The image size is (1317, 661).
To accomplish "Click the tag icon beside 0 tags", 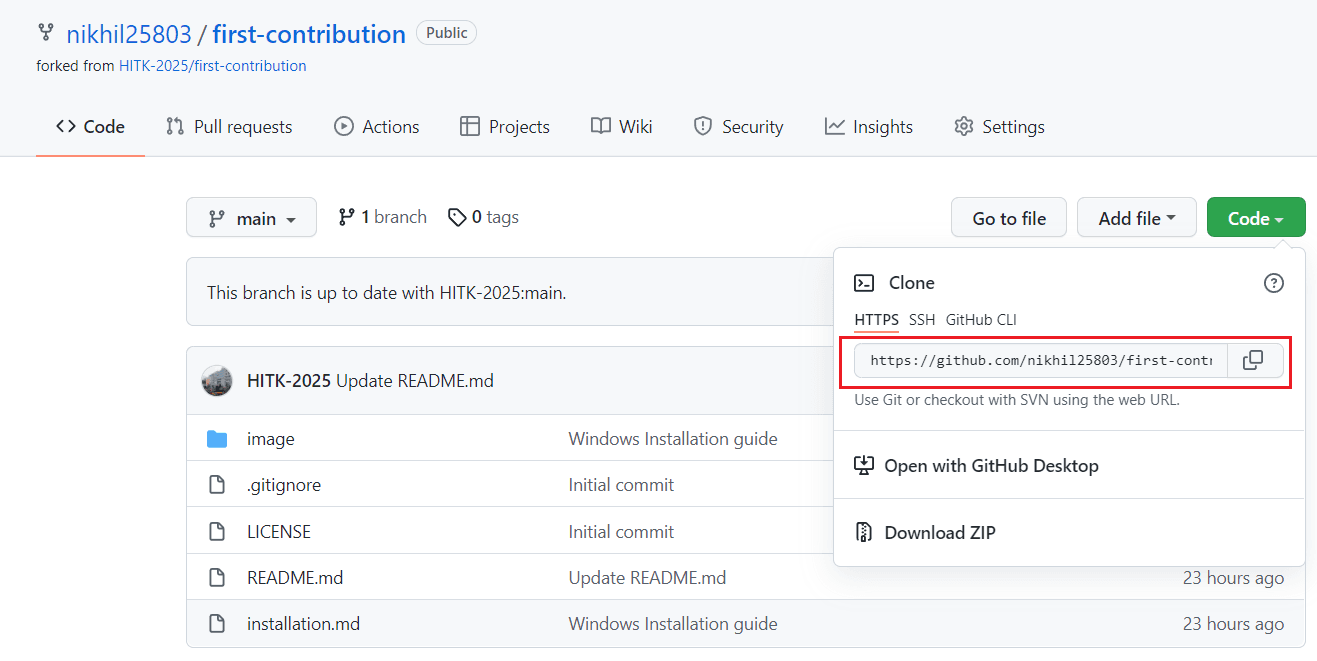I will [457, 217].
